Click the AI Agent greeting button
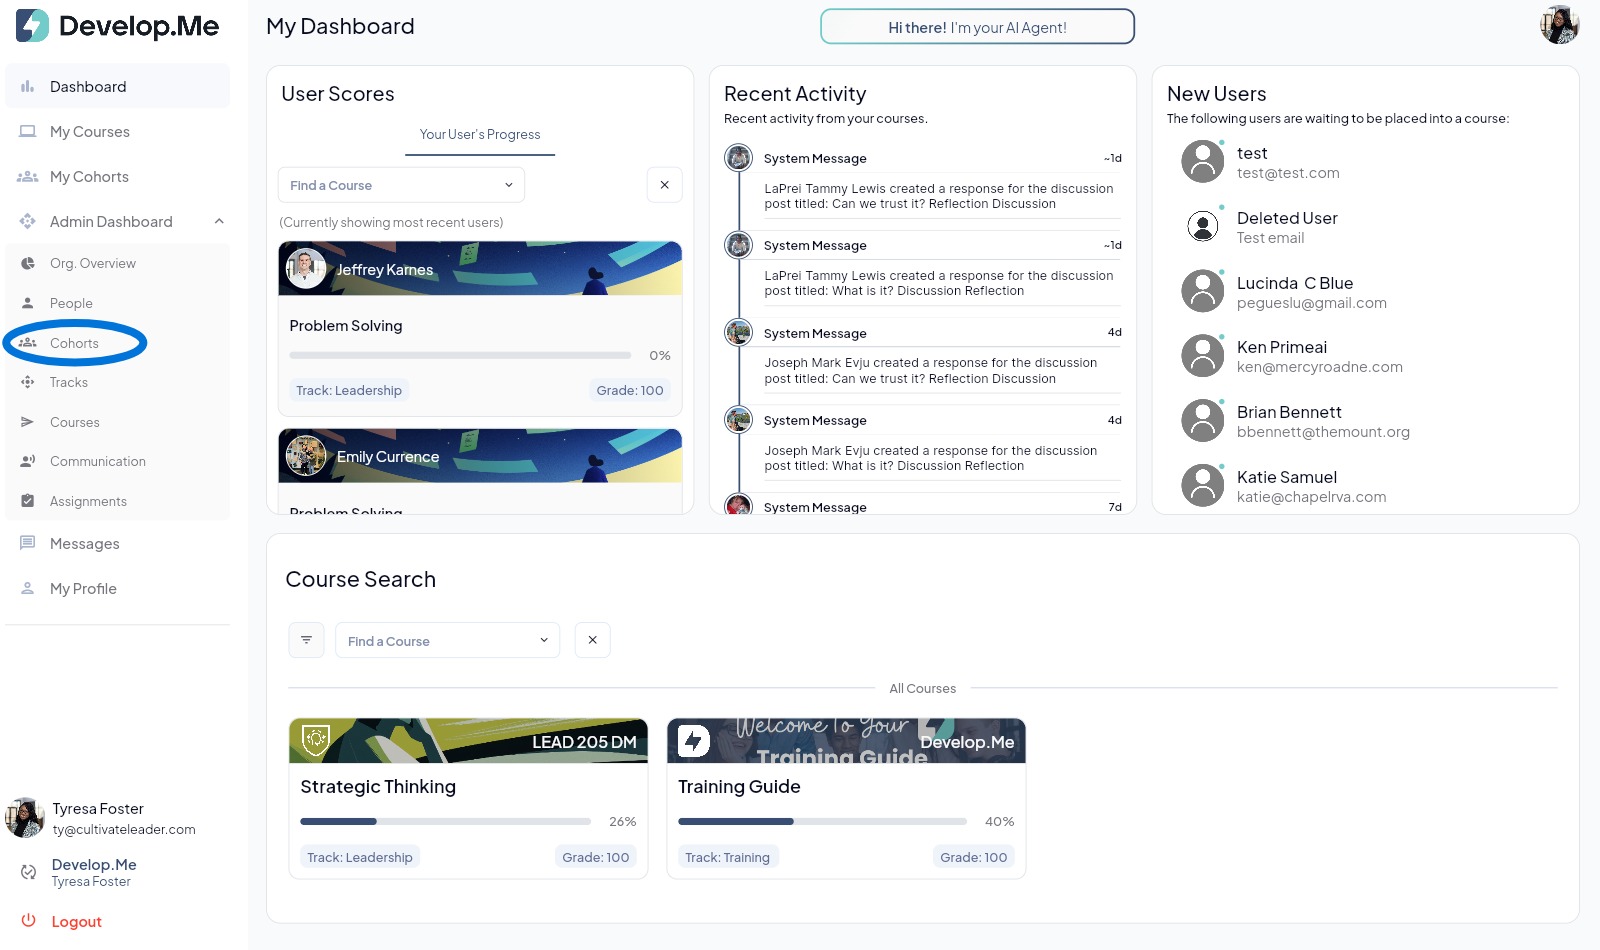Image resolution: width=1600 pixels, height=950 pixels. click(x=977, y=27)
